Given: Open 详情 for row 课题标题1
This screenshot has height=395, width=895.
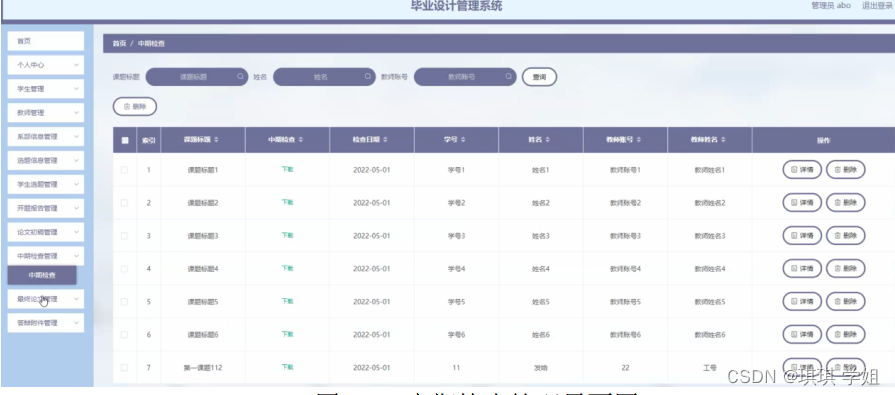Looking at the screenshot, I should [802, 170].
